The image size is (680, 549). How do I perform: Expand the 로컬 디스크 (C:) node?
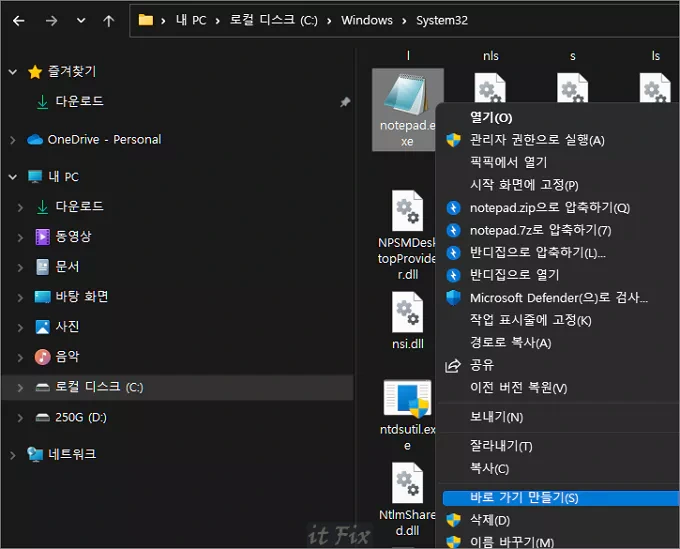20,388
